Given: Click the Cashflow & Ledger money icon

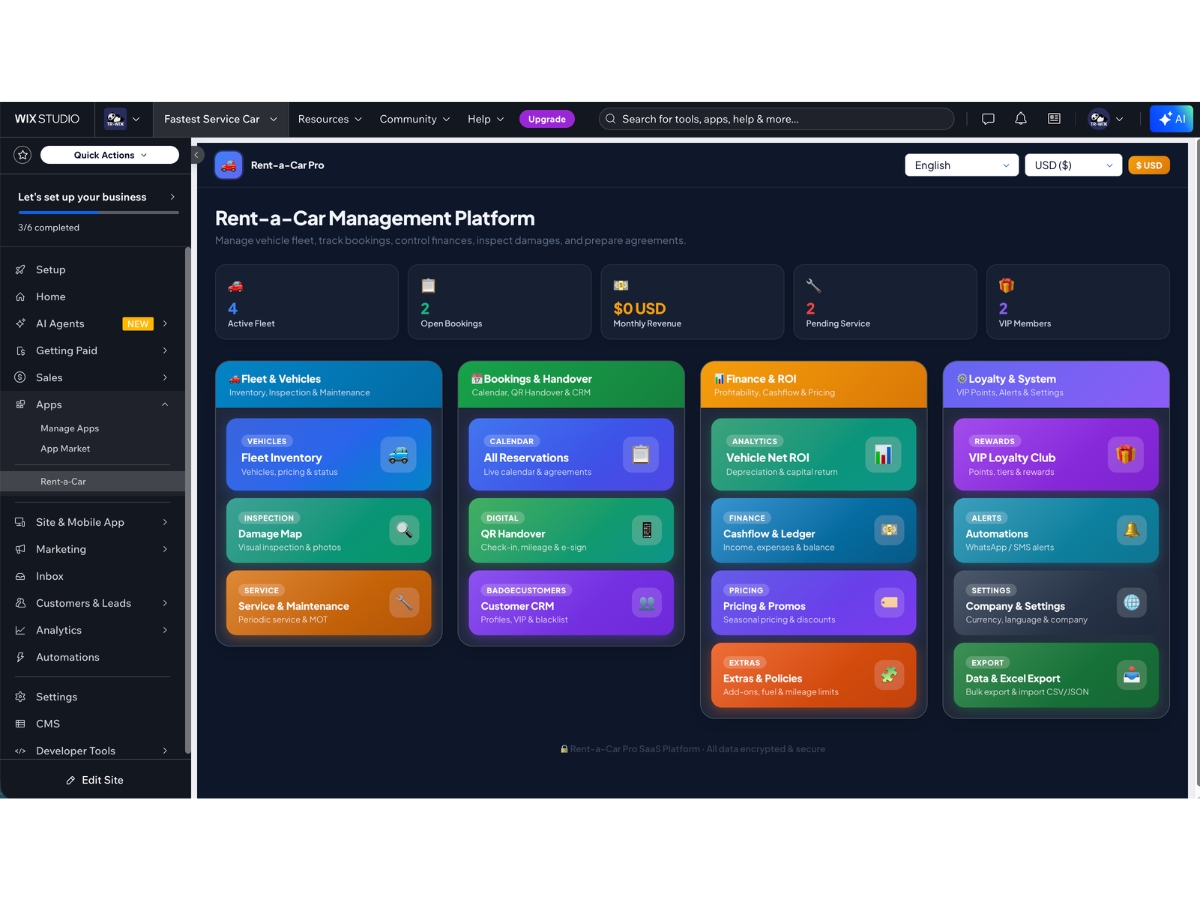Looking at the screenshot, I should (x=889, y=530).
